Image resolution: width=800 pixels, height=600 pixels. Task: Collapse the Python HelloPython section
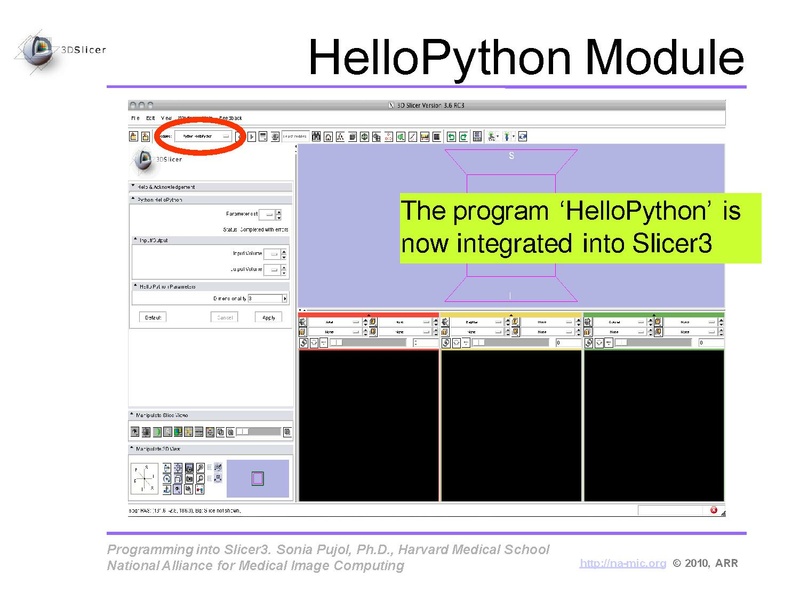(211, 199)
